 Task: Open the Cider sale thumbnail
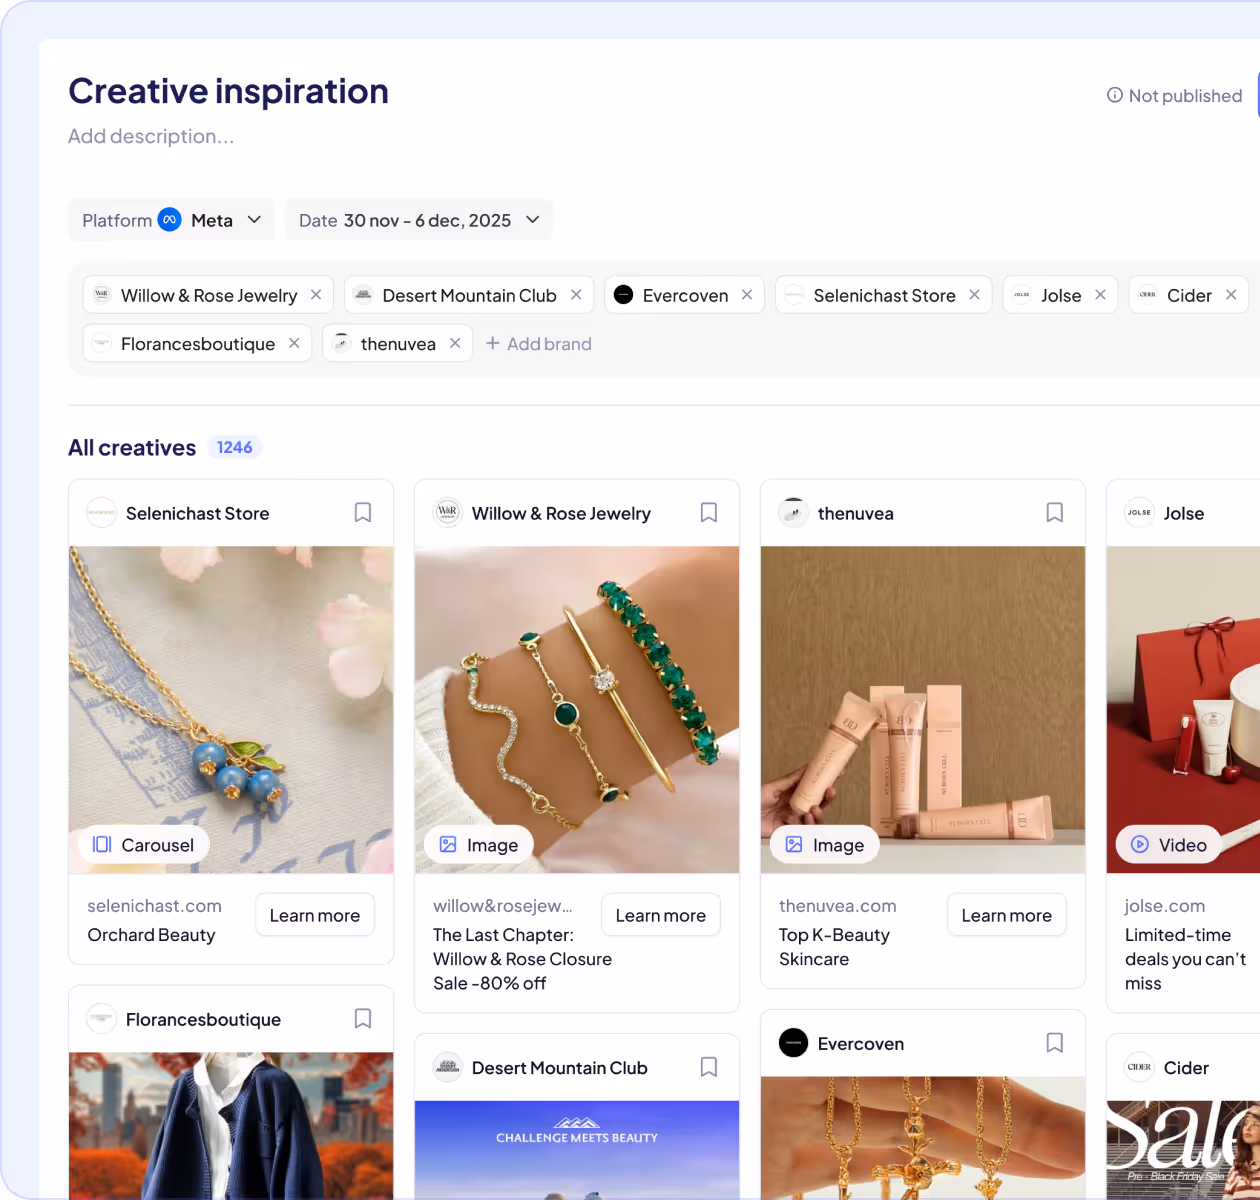pos(1183,1149)
